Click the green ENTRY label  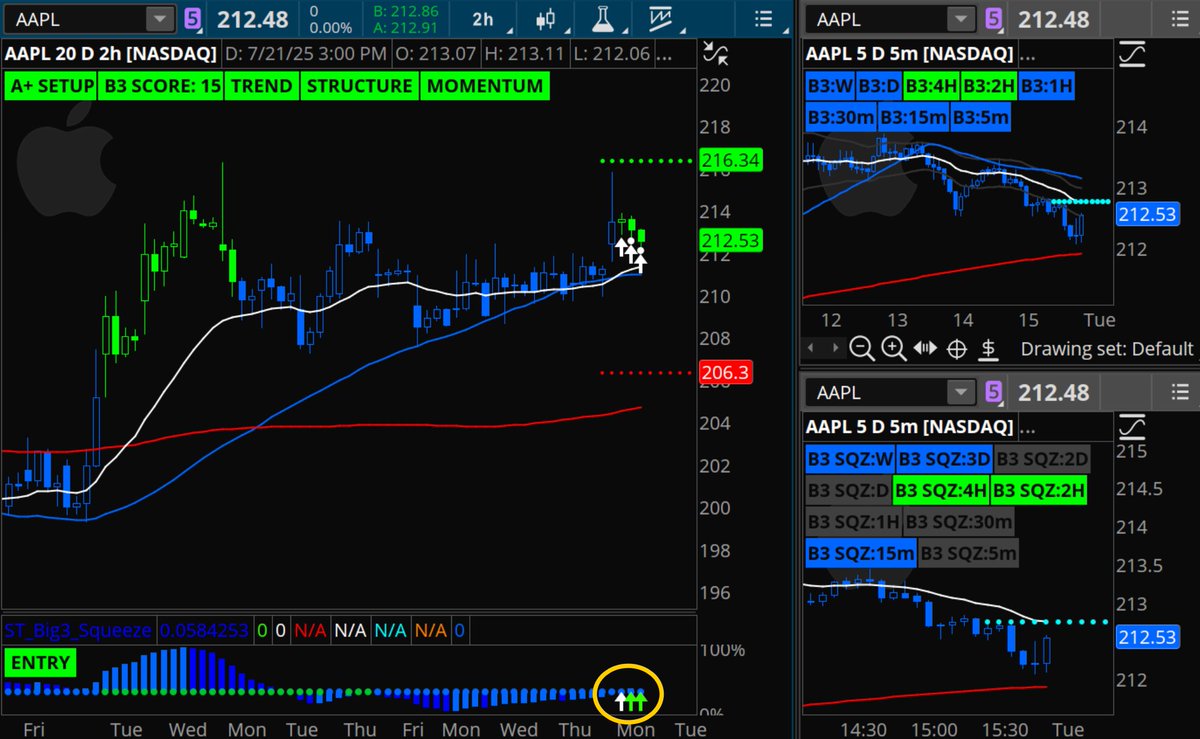pos(41,662)
